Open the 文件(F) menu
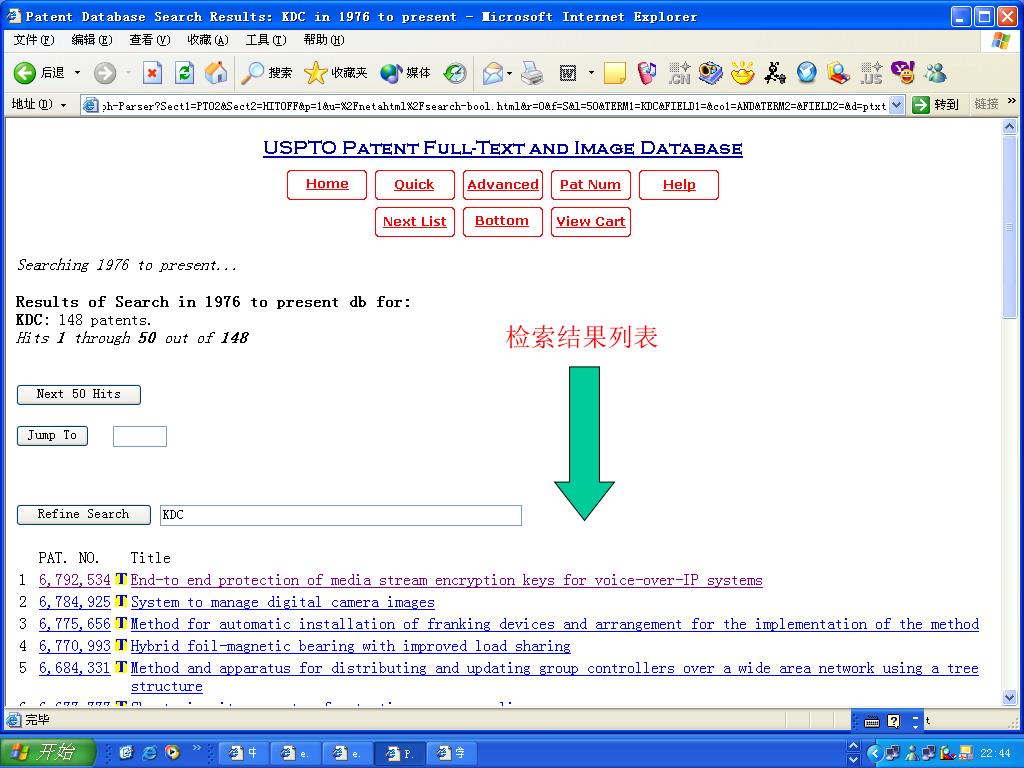Viewport: 1024px width, 768px height. 34,40
